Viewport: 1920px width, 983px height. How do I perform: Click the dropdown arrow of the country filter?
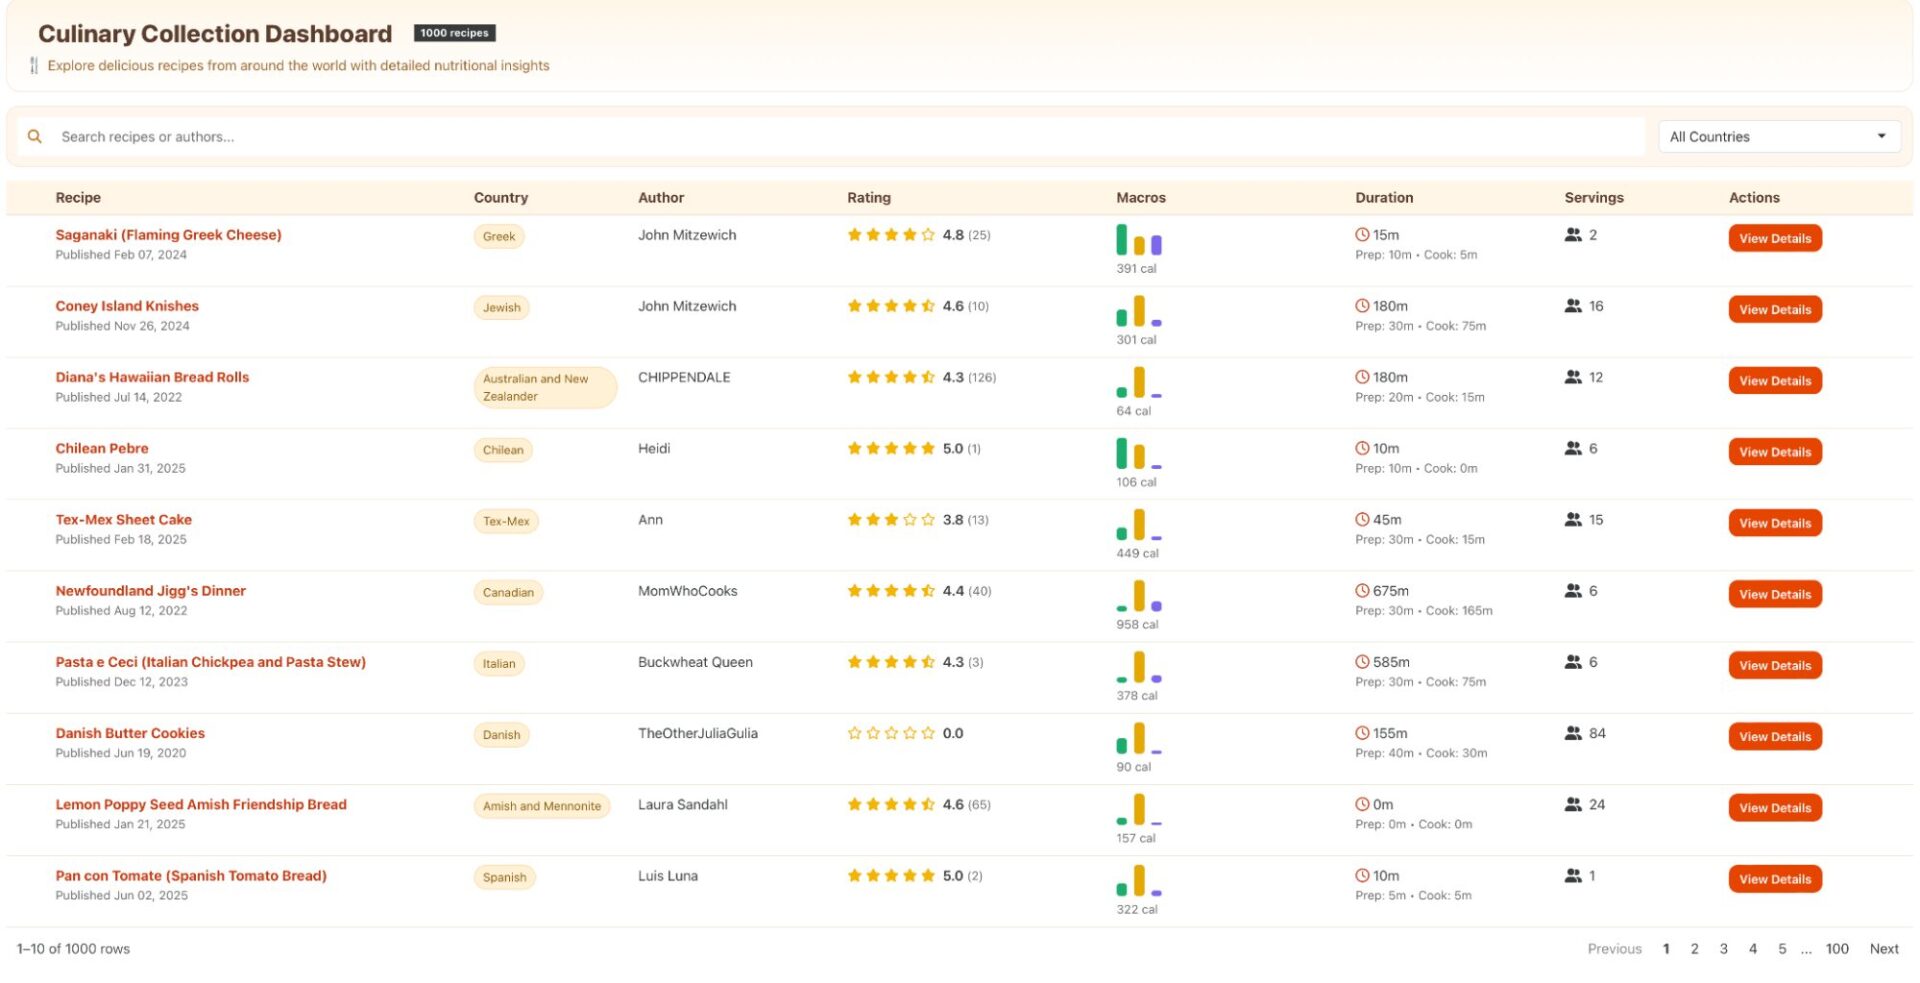(1881, 137)
